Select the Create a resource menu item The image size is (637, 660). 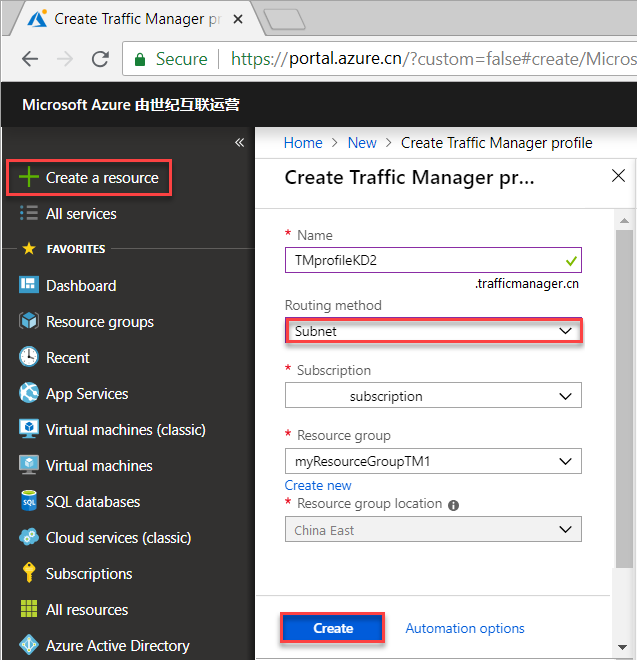click(89, 177)
